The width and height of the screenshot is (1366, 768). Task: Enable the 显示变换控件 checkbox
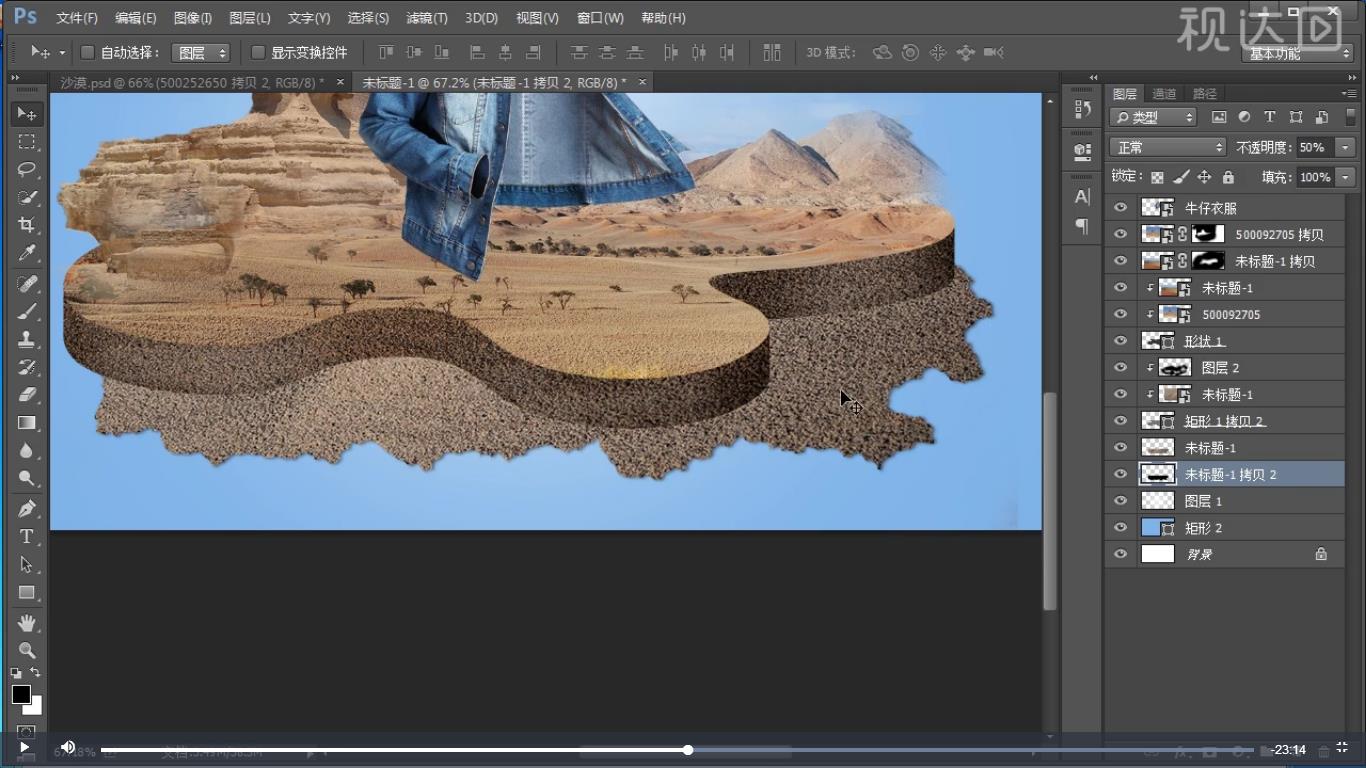[x=258, y=52]
